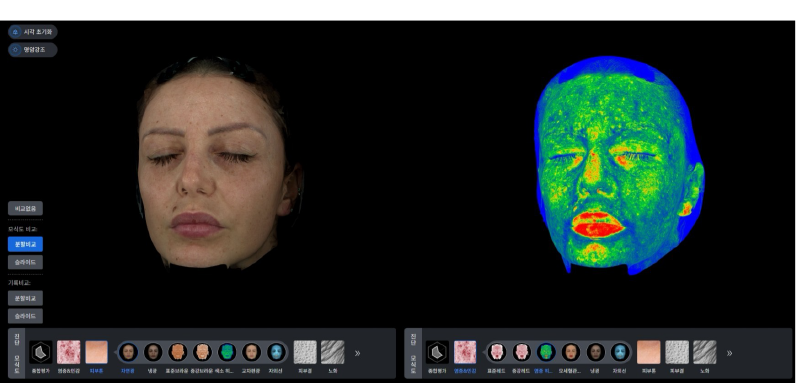This screenshot has width=796, height=383.
Task: Select 염증&민감 red thumbnail in right panel
Action: (465, 352)
